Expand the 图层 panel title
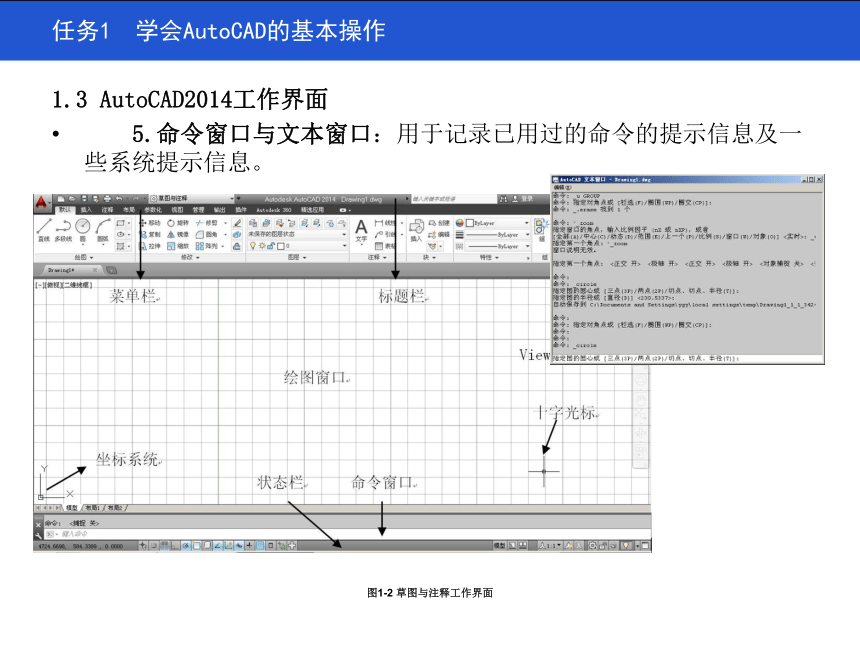 297,257
